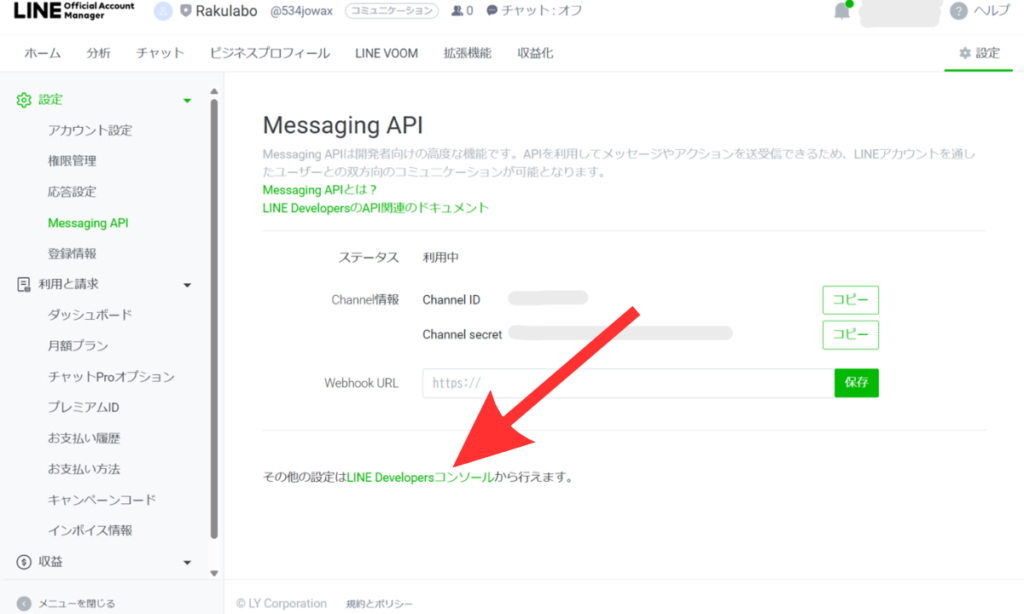Viewport: 1024px width, 614px height.
Task: Click the コミュニケーション account badge
Action: coord(392,11)
